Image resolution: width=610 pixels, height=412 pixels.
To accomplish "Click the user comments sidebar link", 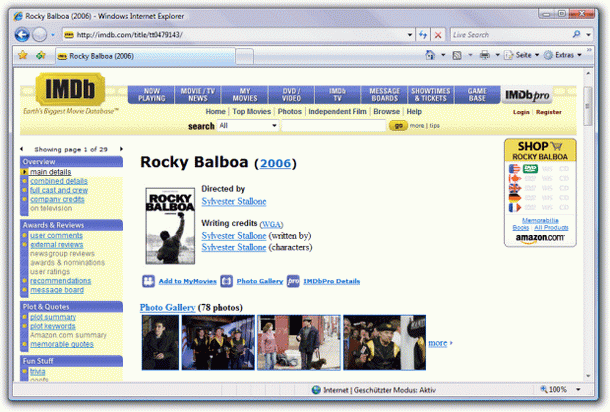I will tap(56, 236).
